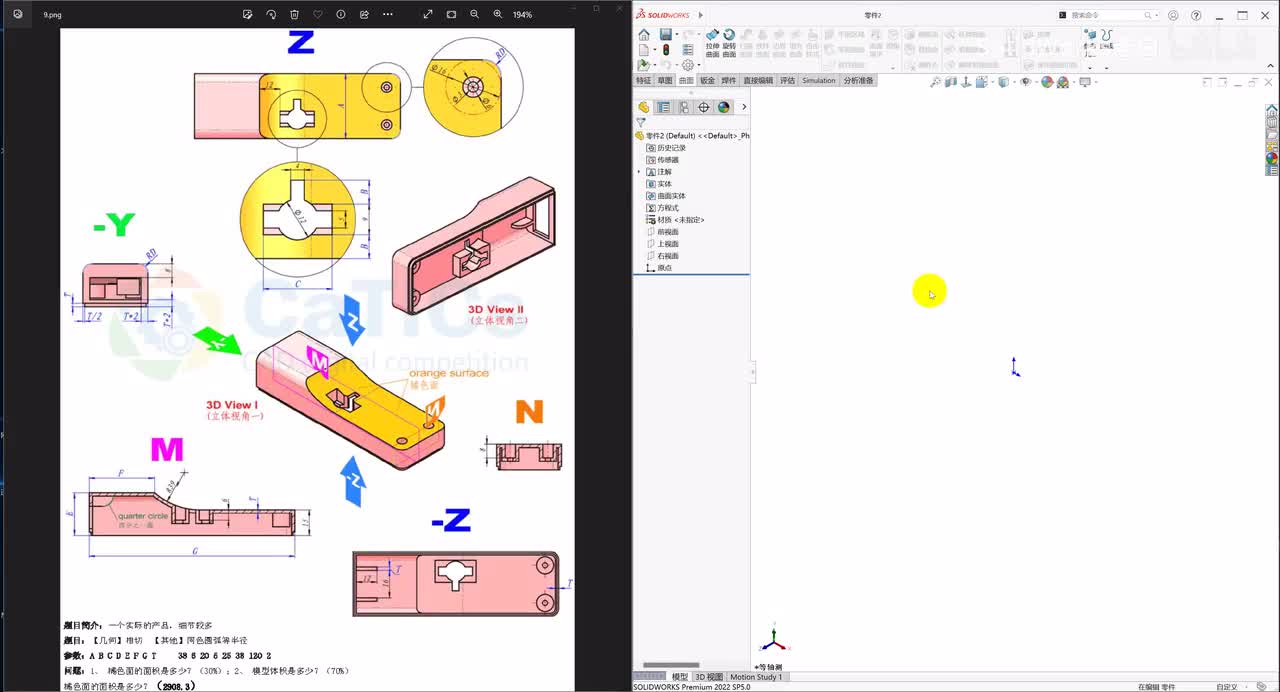Open file info panel in Photos

[x=341, y=15]
